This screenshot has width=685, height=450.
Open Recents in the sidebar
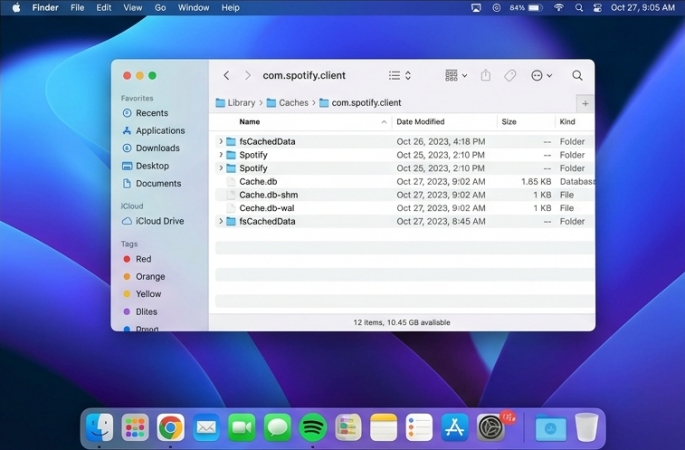[145, 113]
